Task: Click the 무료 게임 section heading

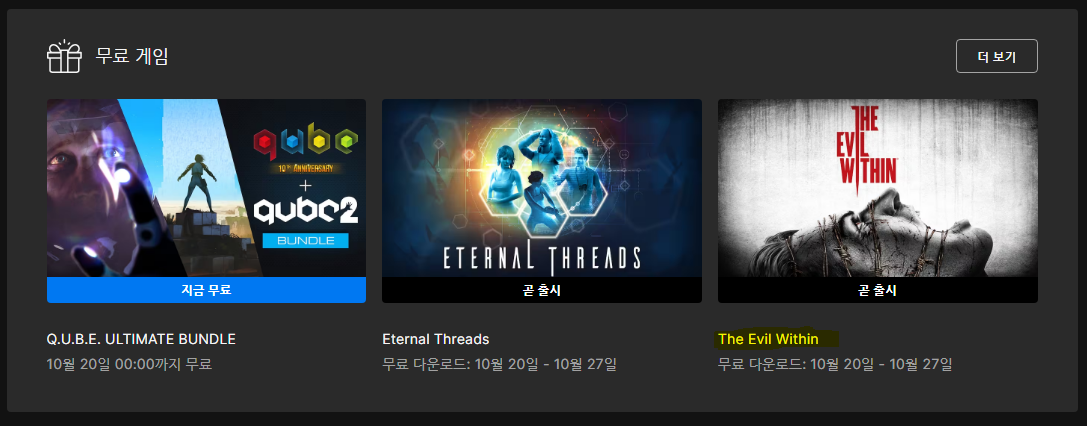Action: 132,56
